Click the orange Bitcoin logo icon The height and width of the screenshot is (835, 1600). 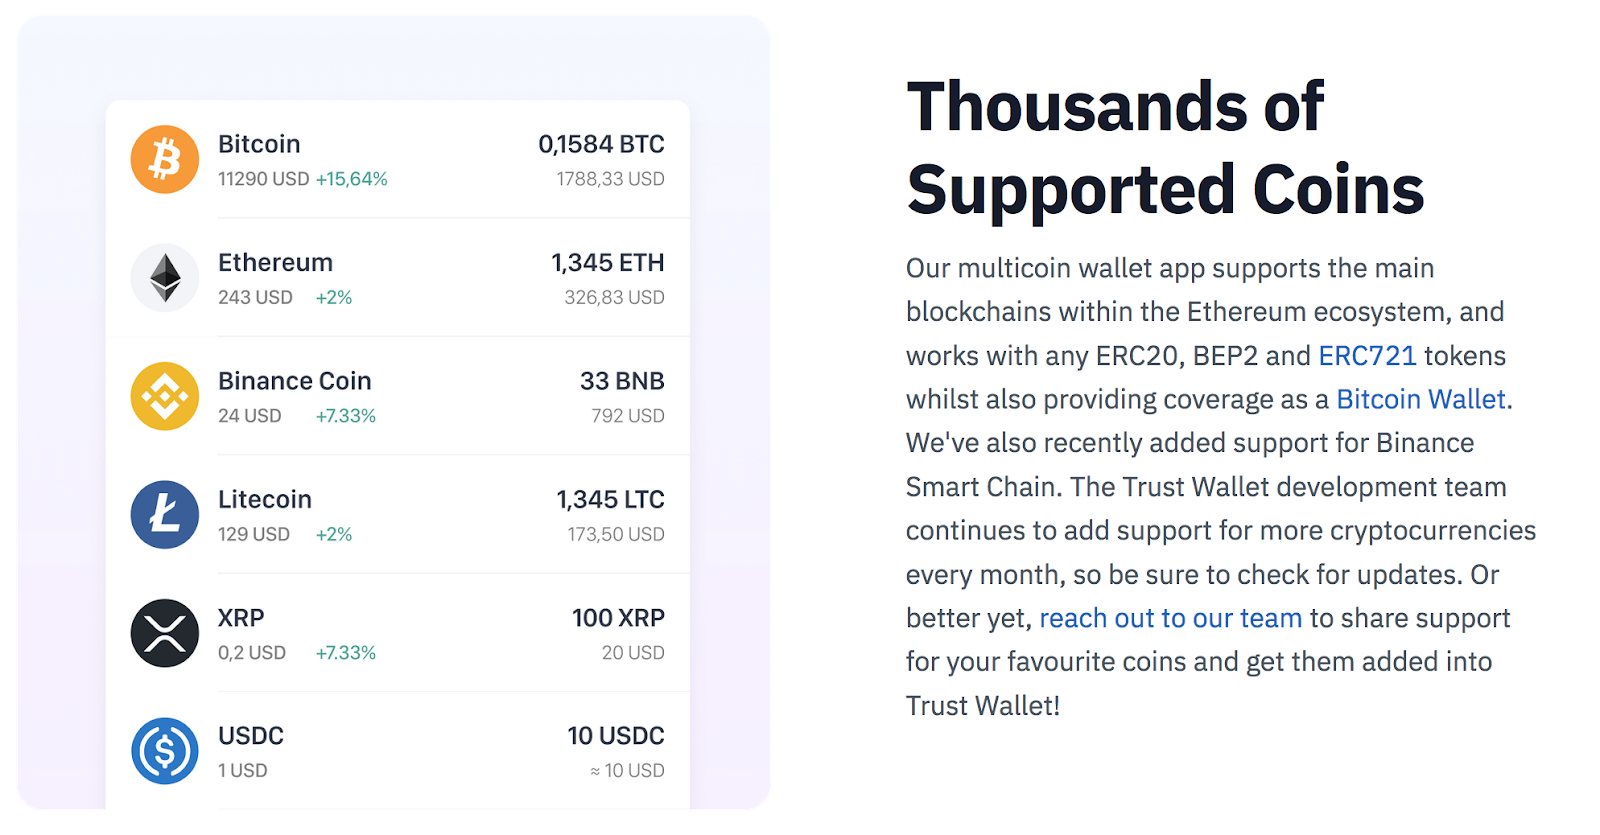[165, 160]
